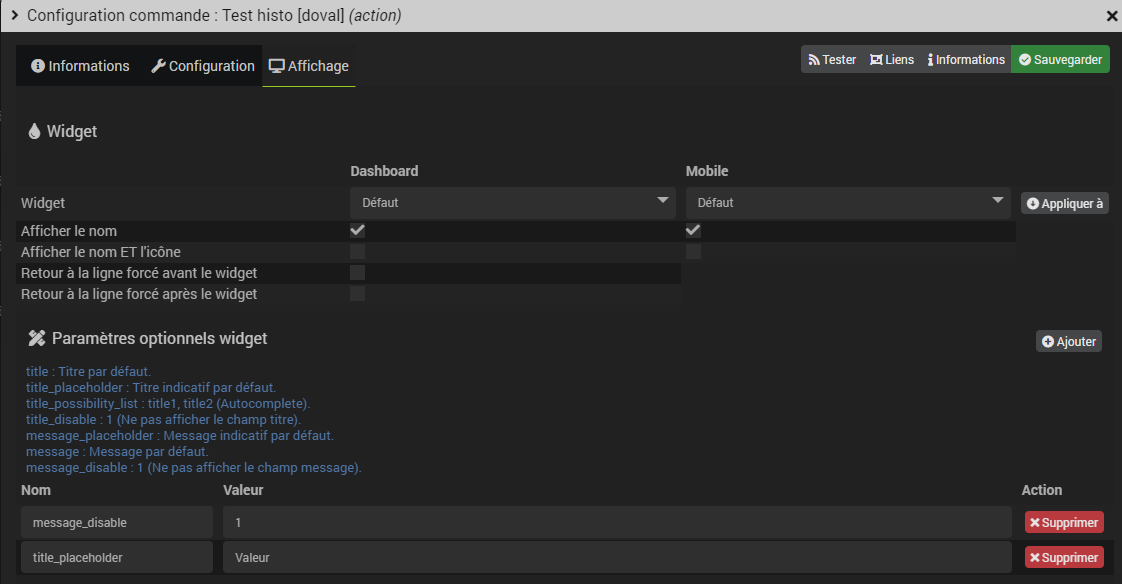
Task: Enable Retour à la ligne forcé avant widget
Action: click(357, 273)
